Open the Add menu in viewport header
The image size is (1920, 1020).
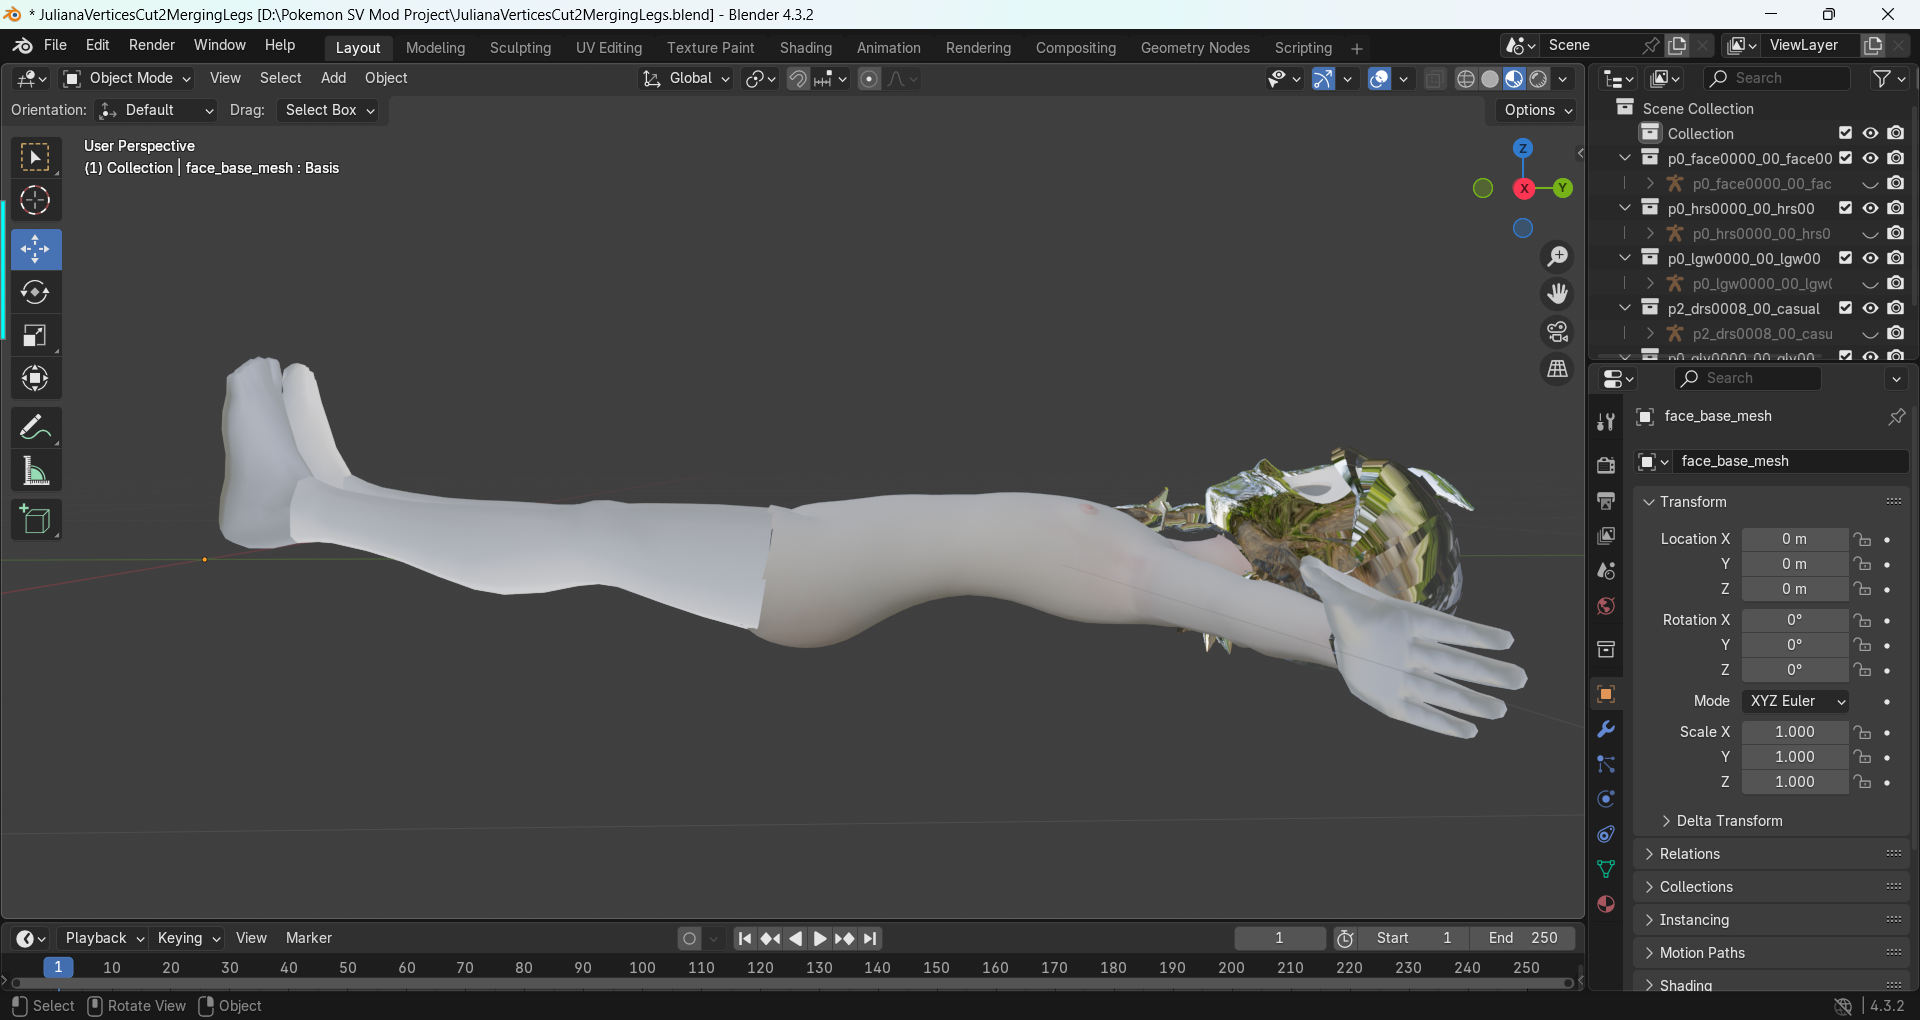coord(333,79)
